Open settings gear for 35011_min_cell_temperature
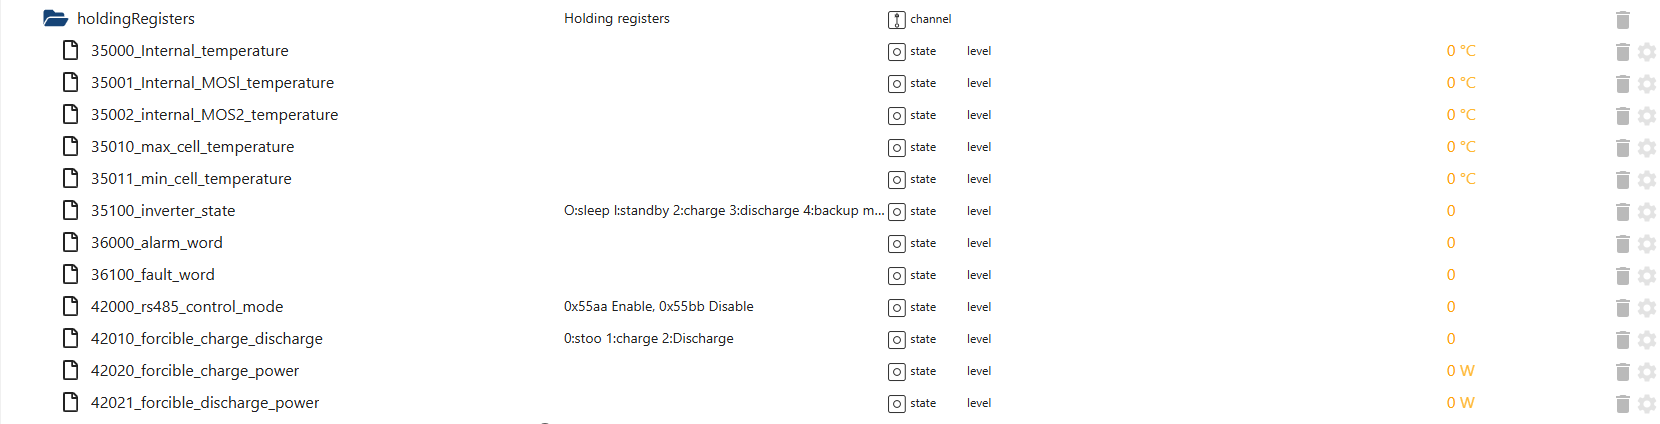The height and width of the screenshot is (424, 1660). [x=1646, y=179]
